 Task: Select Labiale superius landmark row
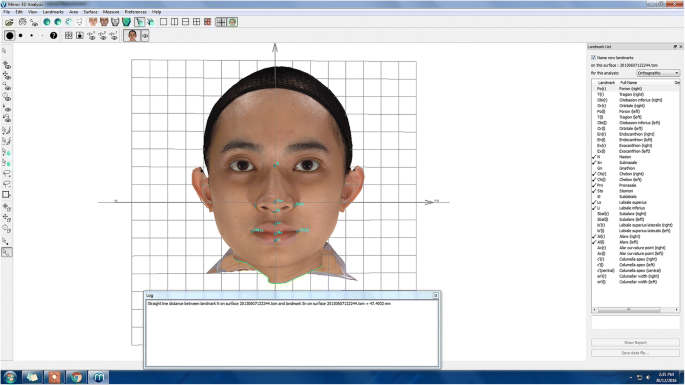(636, 202)
